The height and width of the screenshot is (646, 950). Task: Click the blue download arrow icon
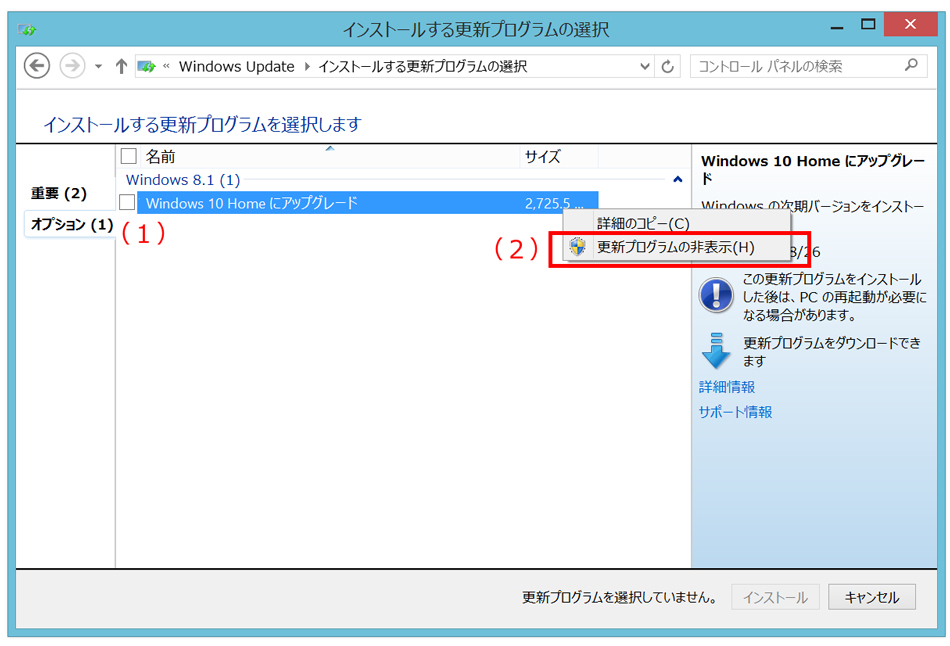(716, 350)
